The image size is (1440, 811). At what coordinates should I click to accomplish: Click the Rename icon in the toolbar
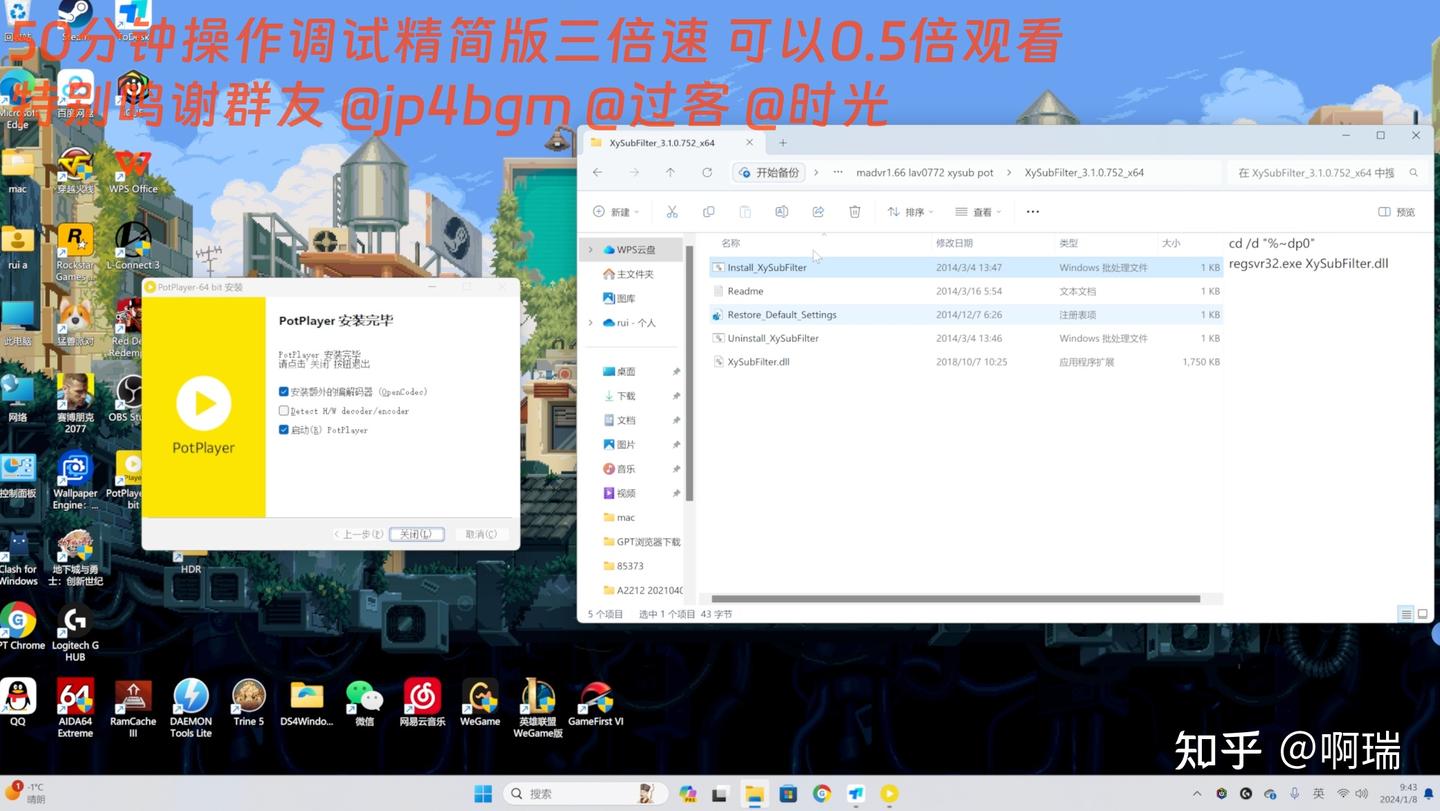781,211
